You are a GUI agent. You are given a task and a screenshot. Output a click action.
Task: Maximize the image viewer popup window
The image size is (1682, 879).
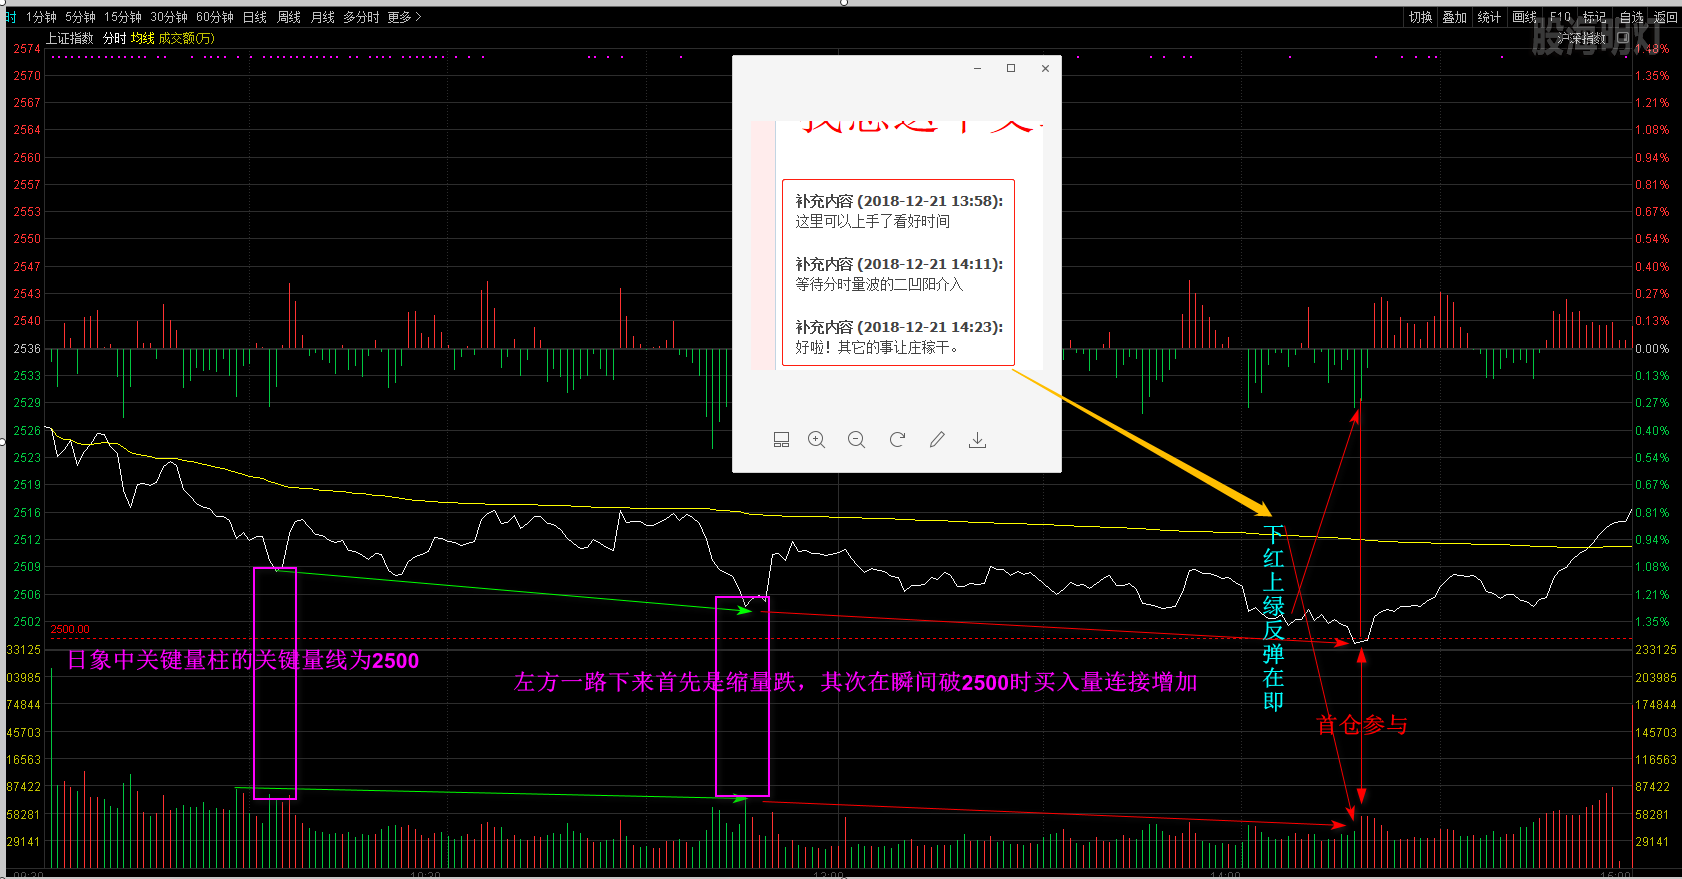pos(1011,68)
